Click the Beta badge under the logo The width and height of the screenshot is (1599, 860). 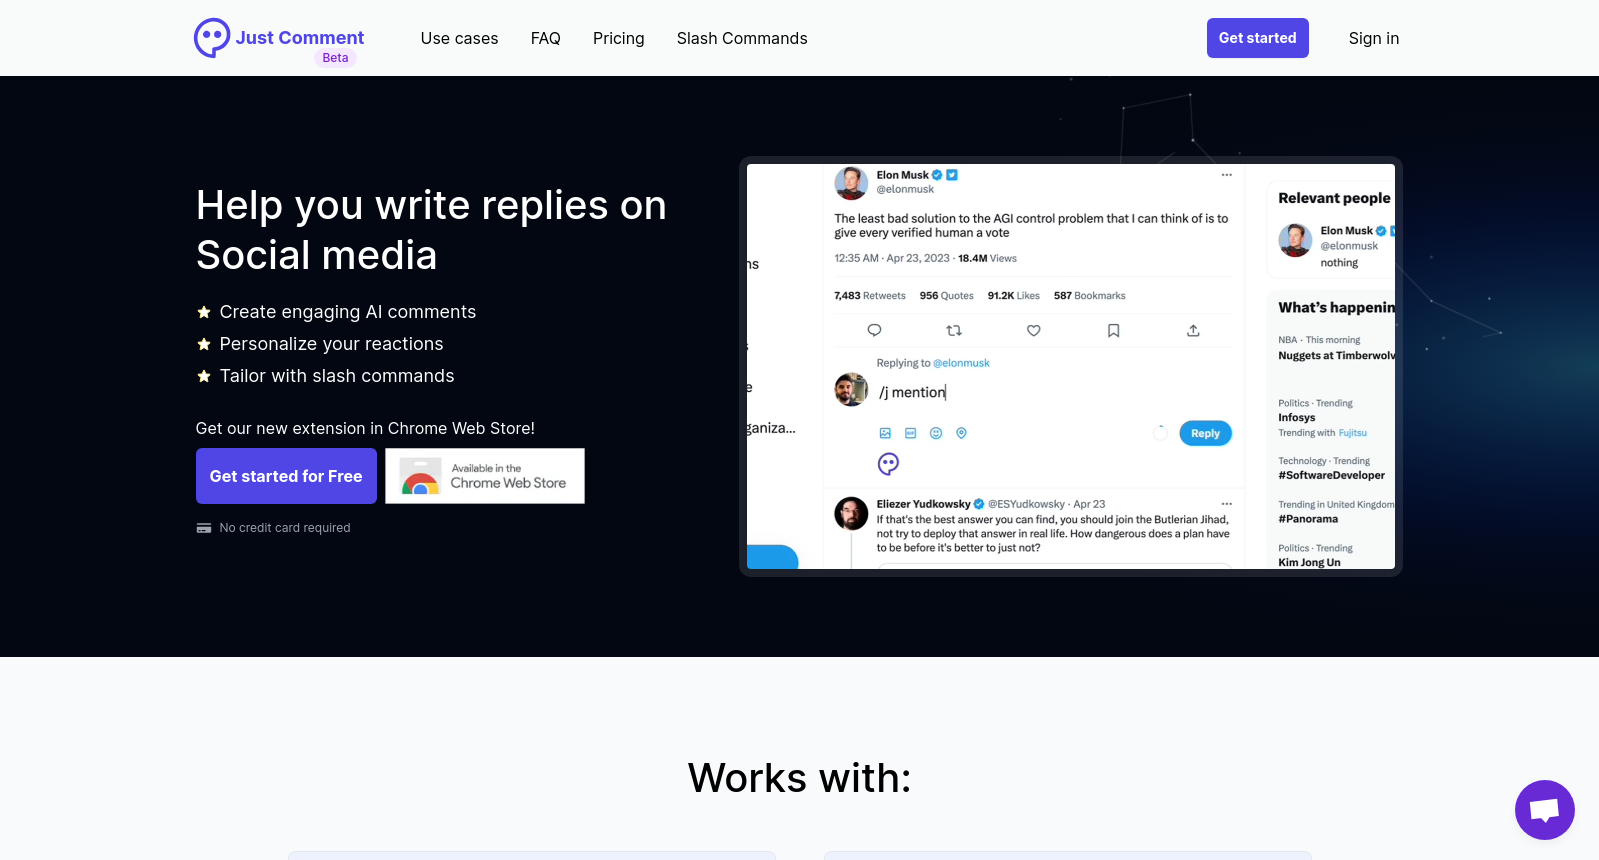tap(335, 58)
